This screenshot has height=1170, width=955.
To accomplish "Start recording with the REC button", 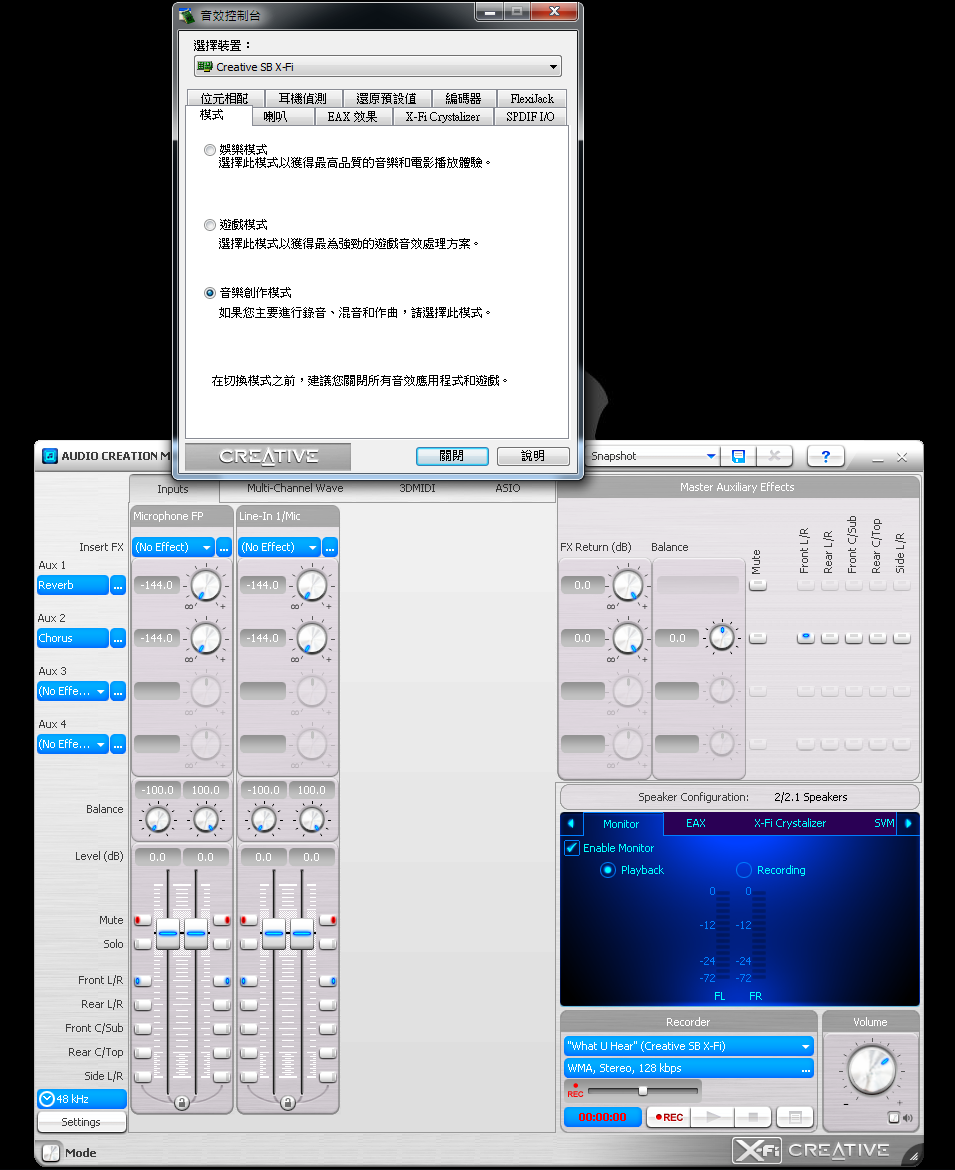I will tap(668, 1117).
